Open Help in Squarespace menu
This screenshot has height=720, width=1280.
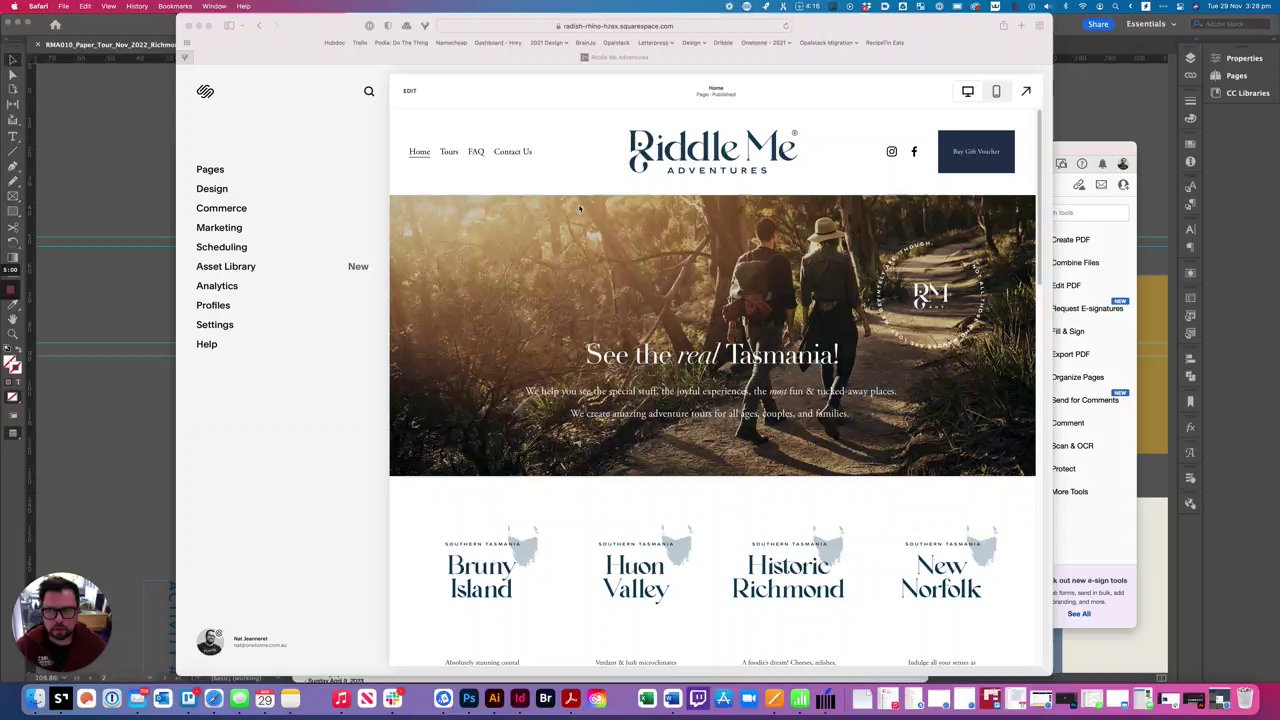[206, 344]
